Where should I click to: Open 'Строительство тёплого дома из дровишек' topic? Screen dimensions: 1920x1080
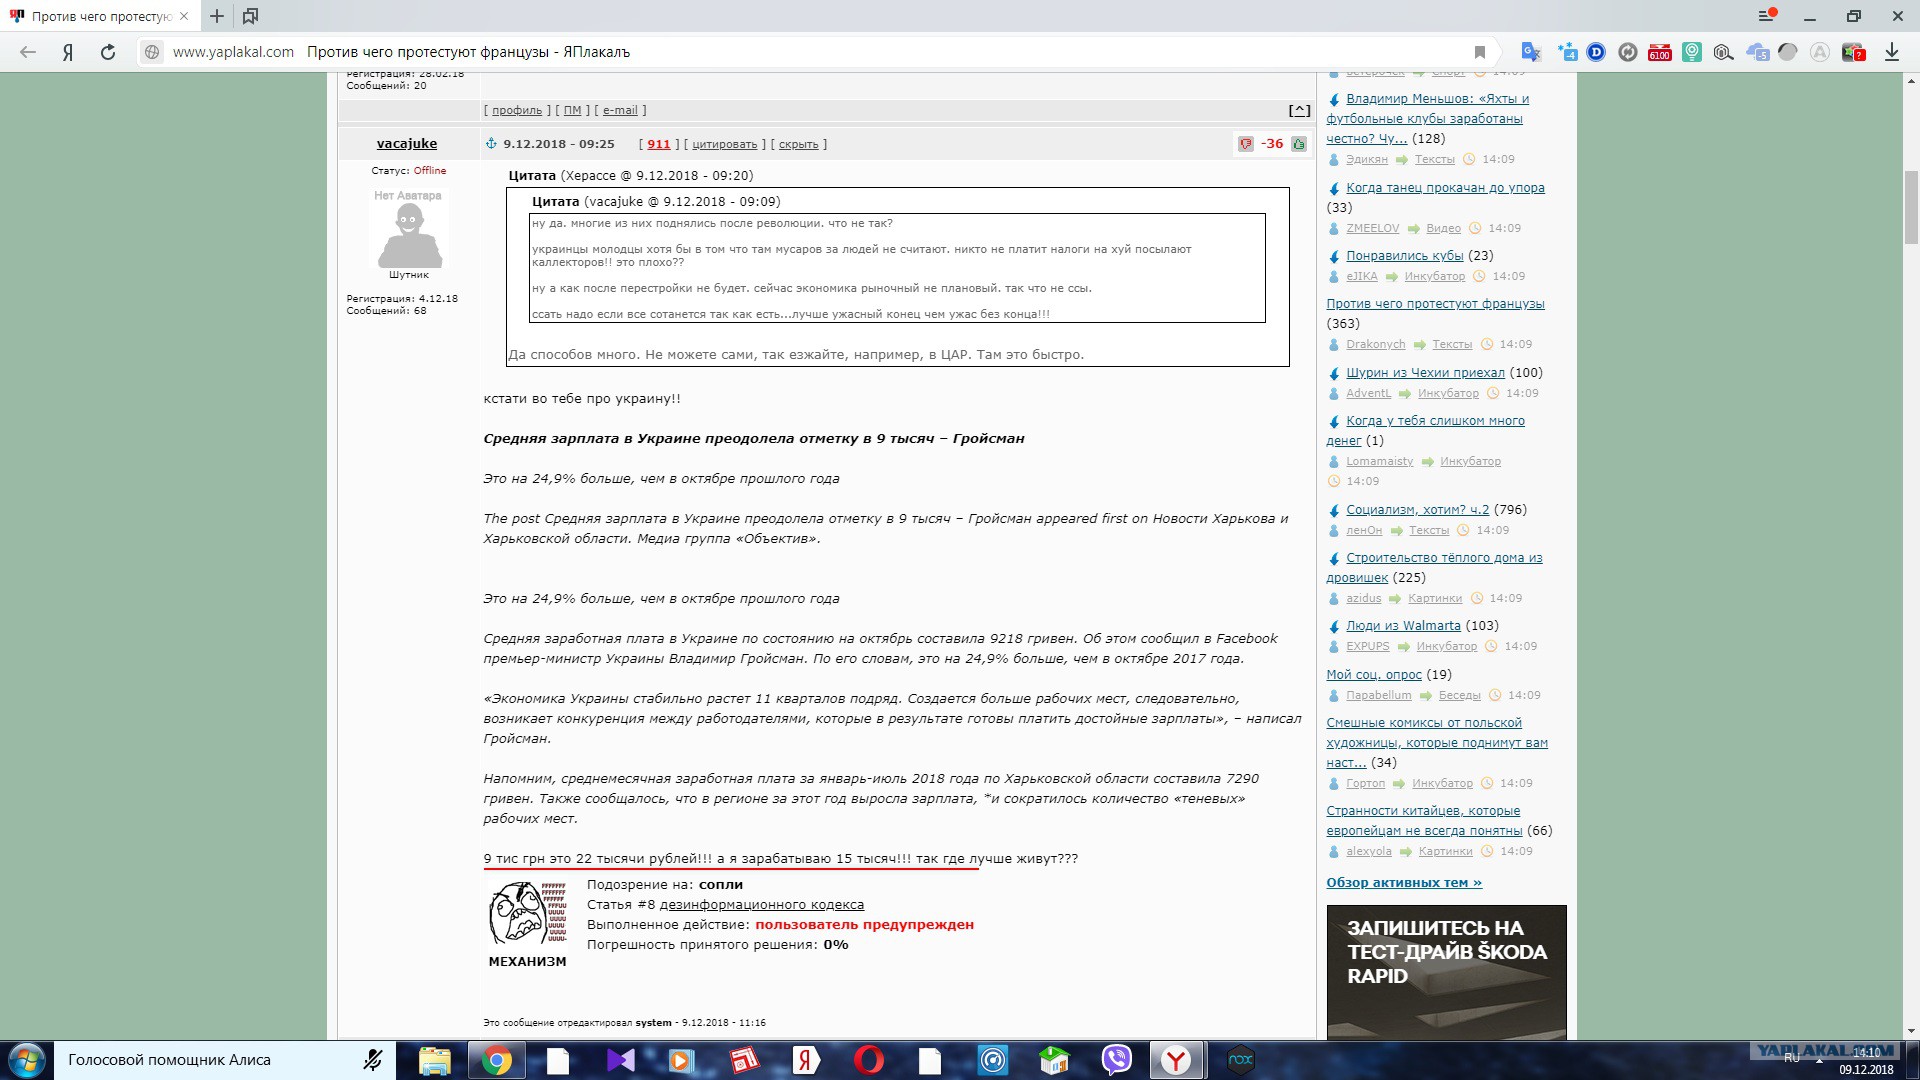click(x=1434, y=568)
